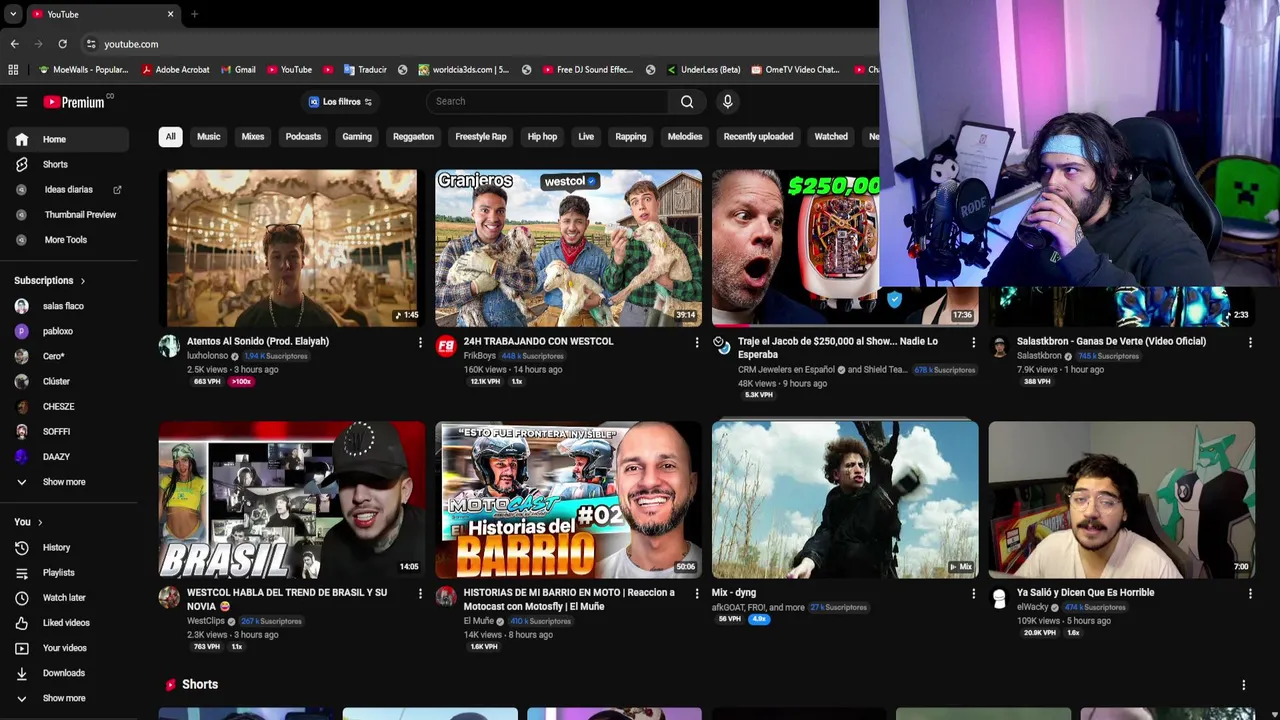Select the Rapping filter chip
The width and height of the screenshot is (1280, 720).
pyautogui.click(x=631, y=136)
